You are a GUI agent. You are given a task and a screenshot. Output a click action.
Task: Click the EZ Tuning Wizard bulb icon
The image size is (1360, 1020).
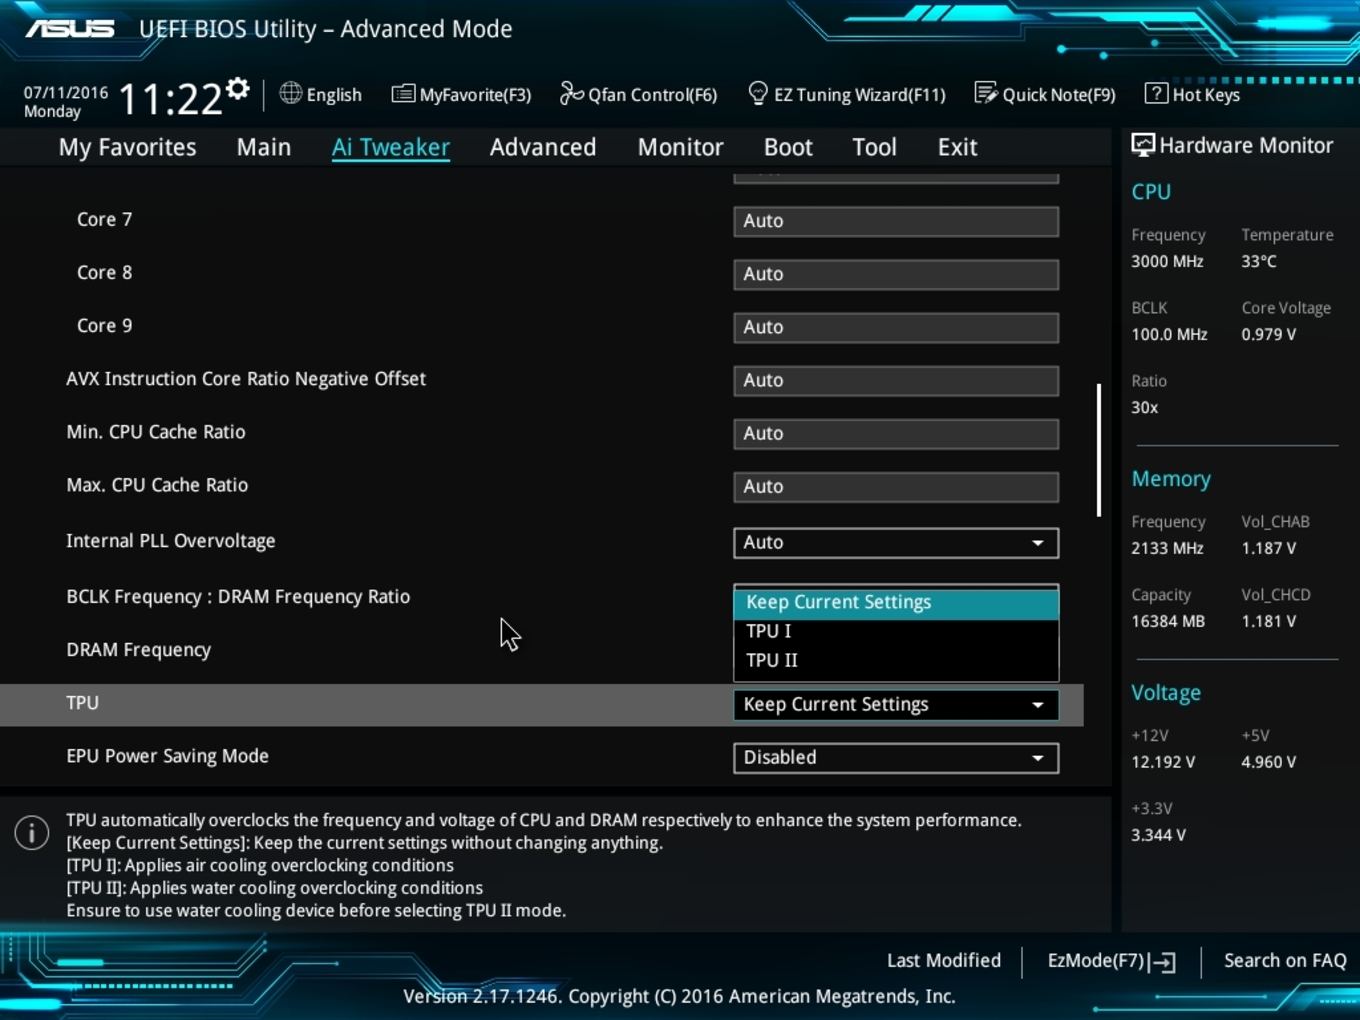point(758,93)
